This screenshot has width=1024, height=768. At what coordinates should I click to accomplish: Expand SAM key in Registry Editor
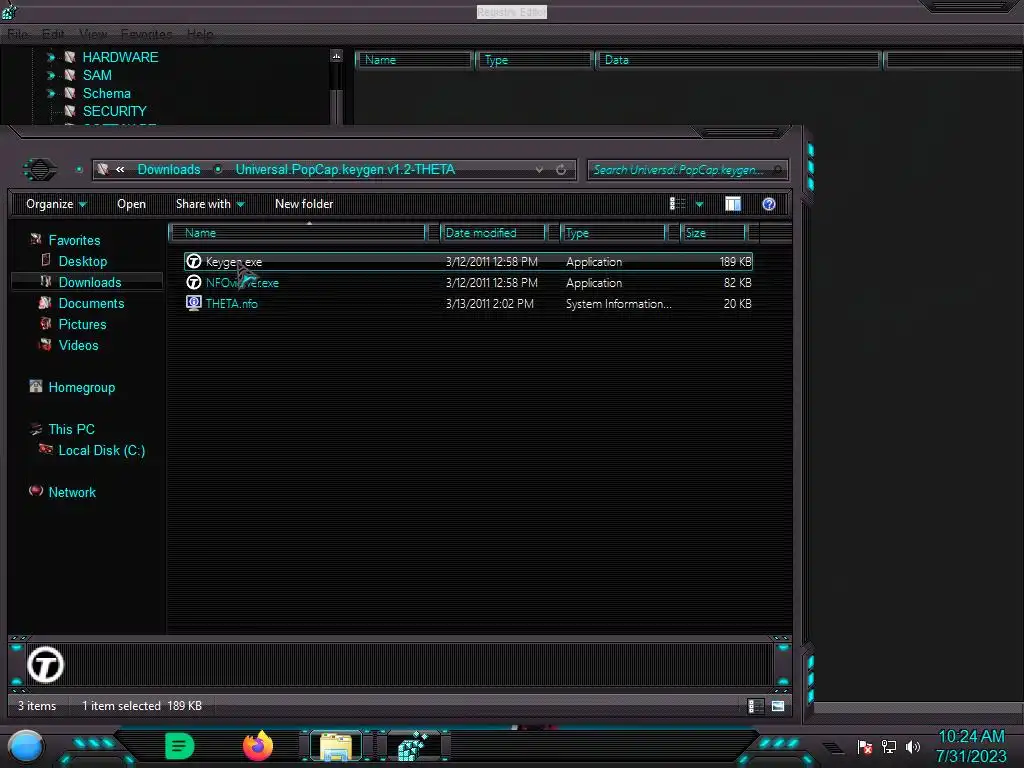click(x=51, y=76)
